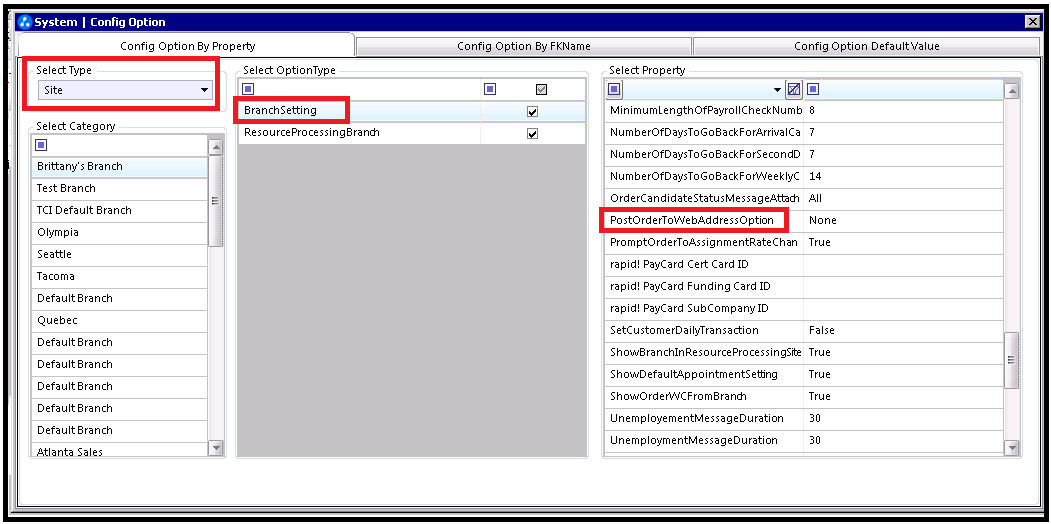
Task: Click clear-filter funnel icon in Select Property header
Action: [x=794, y=89]
